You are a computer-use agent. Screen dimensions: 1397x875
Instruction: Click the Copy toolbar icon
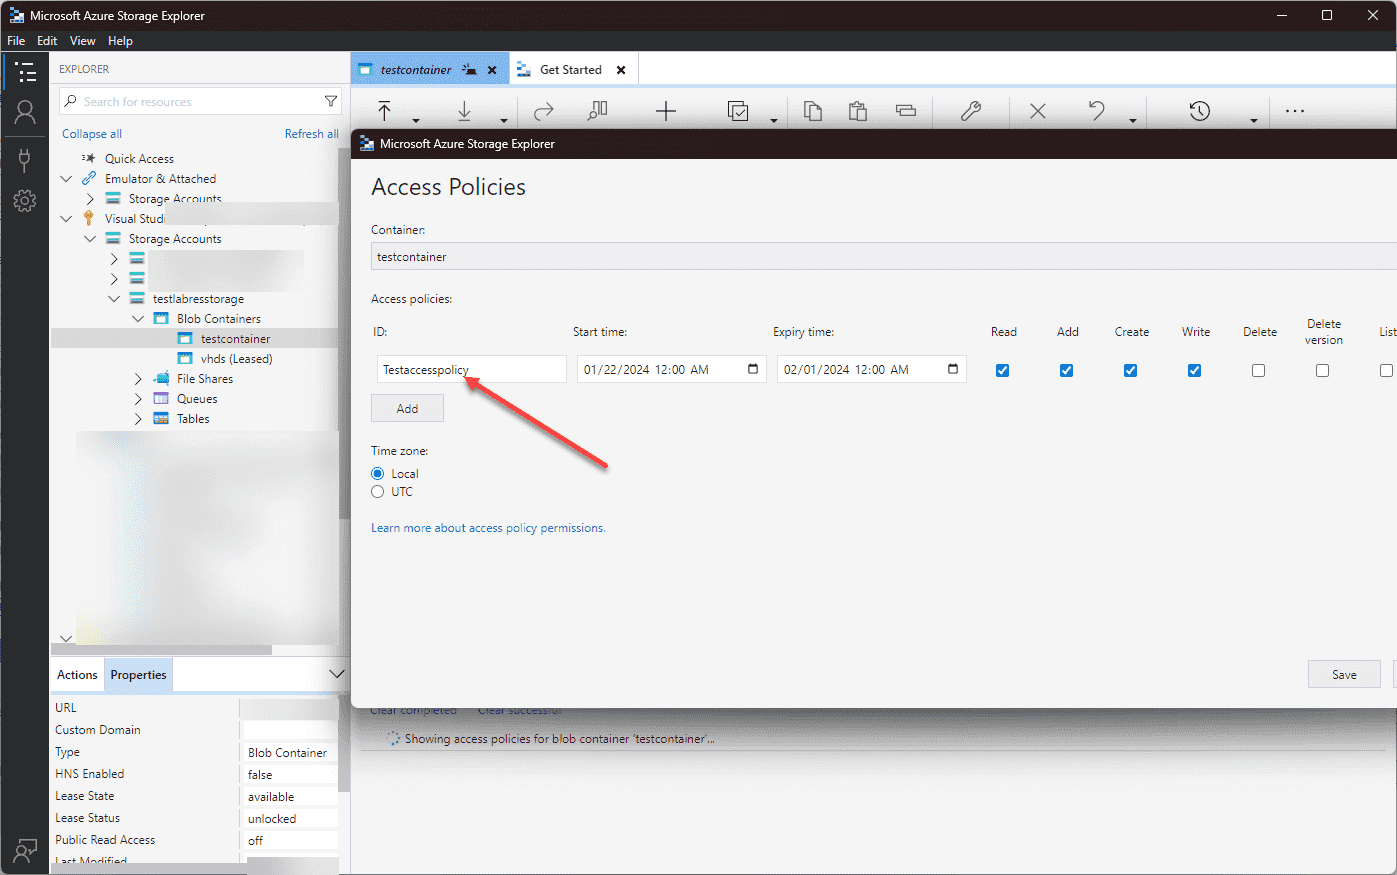pyautogui.click(x=813, y=111)
